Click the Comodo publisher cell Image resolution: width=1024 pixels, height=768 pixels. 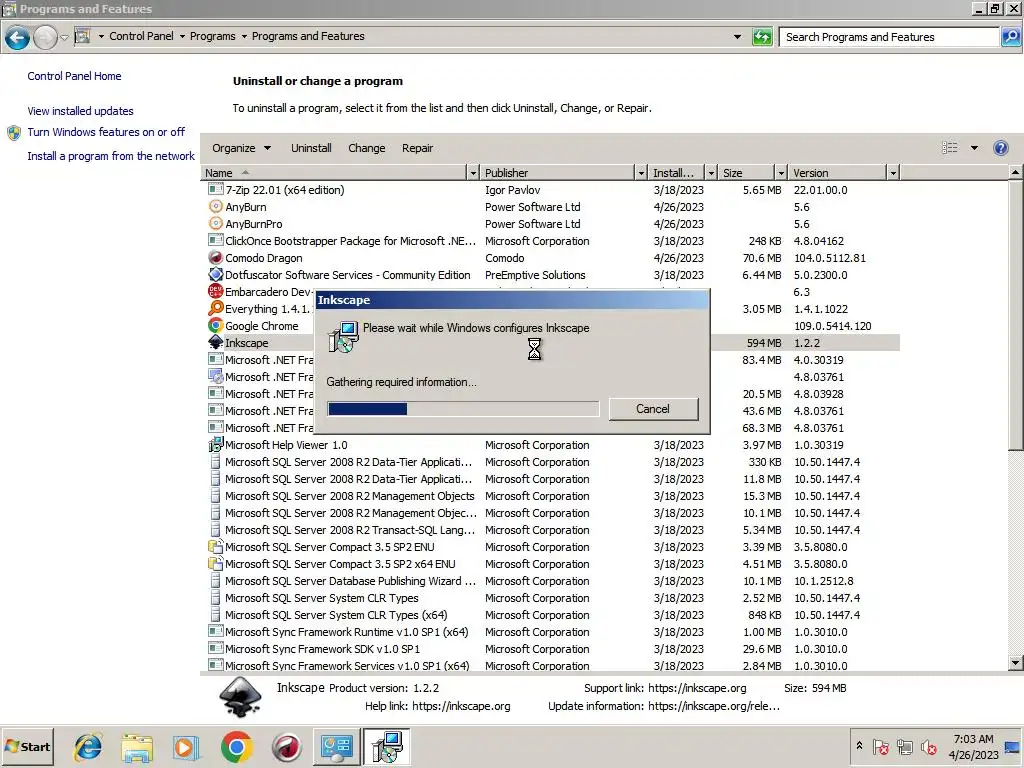pos(504,258)
